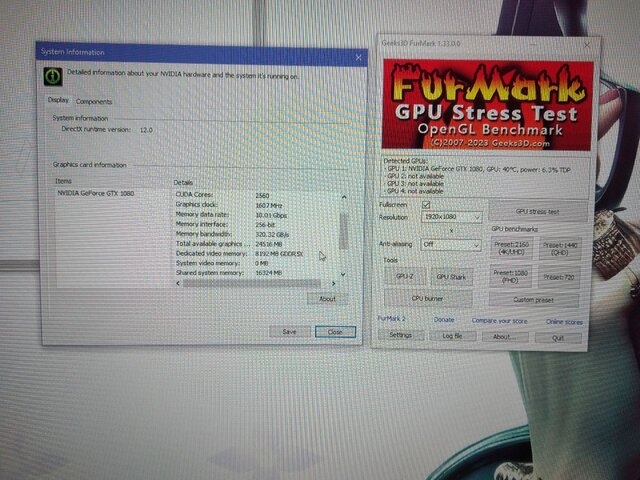The width and height of the screenshot is (640, 480).
Task: Open the Online scores link
Action: [x=564, y=322]
